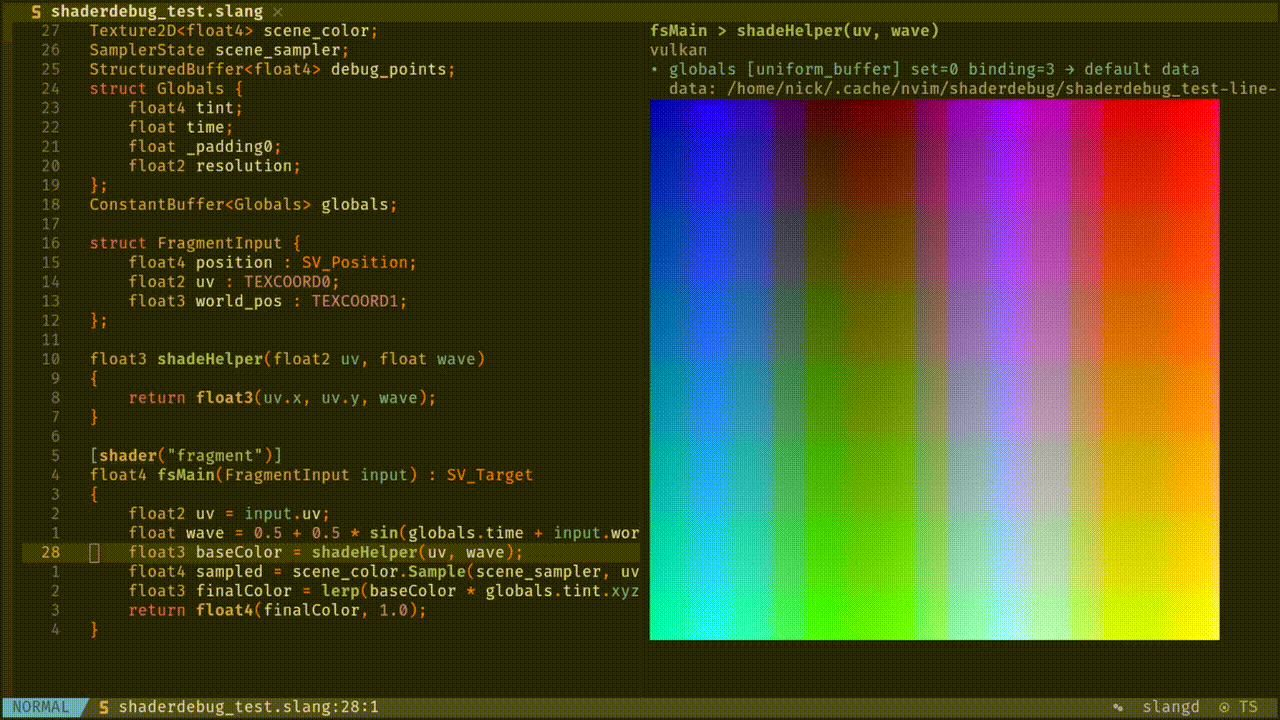Click 'float2 uv = input.uv;' line

(x=230, y=514)
